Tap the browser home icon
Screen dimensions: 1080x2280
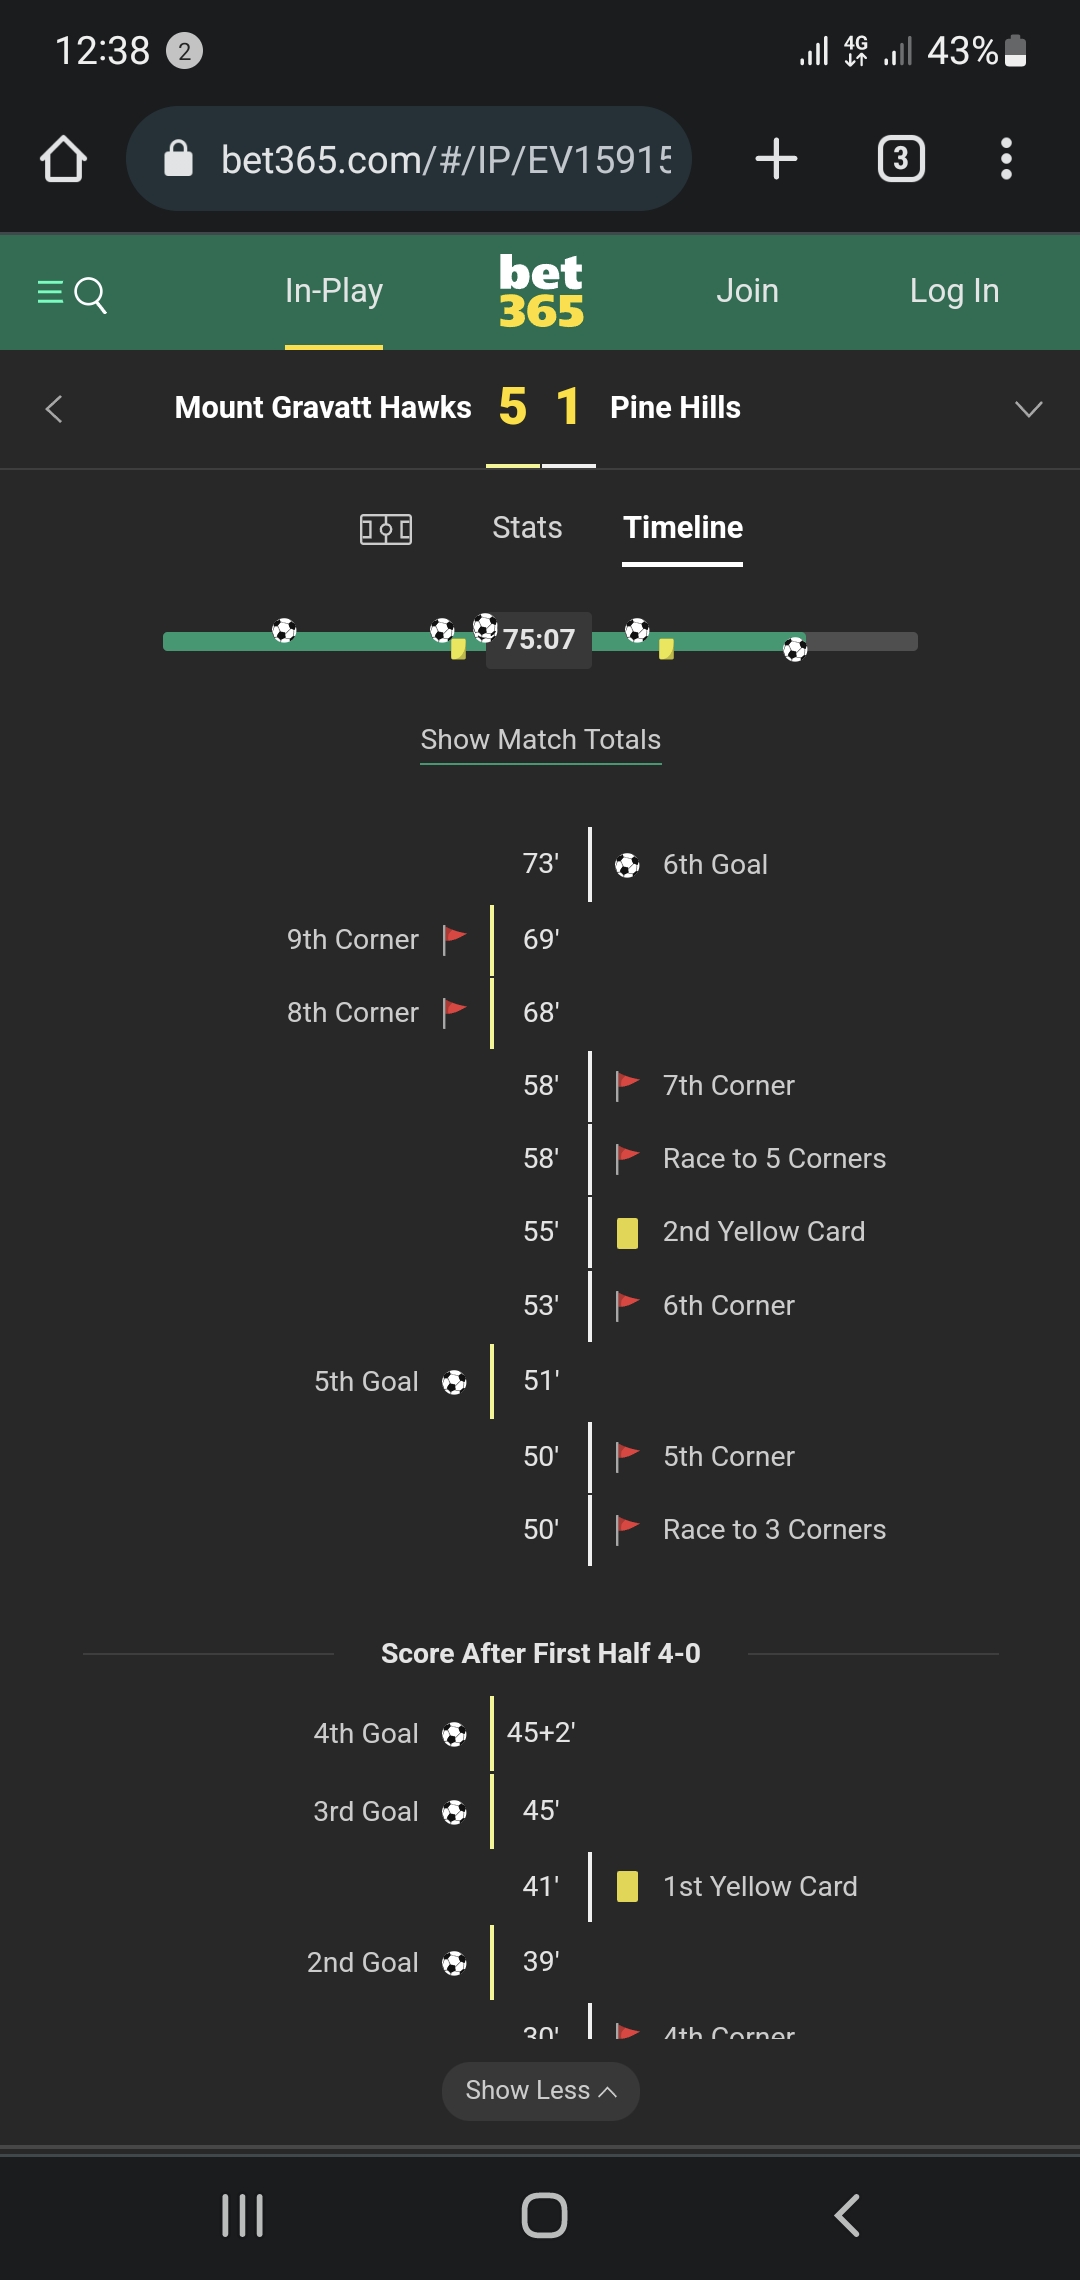[x=63, y=159]
